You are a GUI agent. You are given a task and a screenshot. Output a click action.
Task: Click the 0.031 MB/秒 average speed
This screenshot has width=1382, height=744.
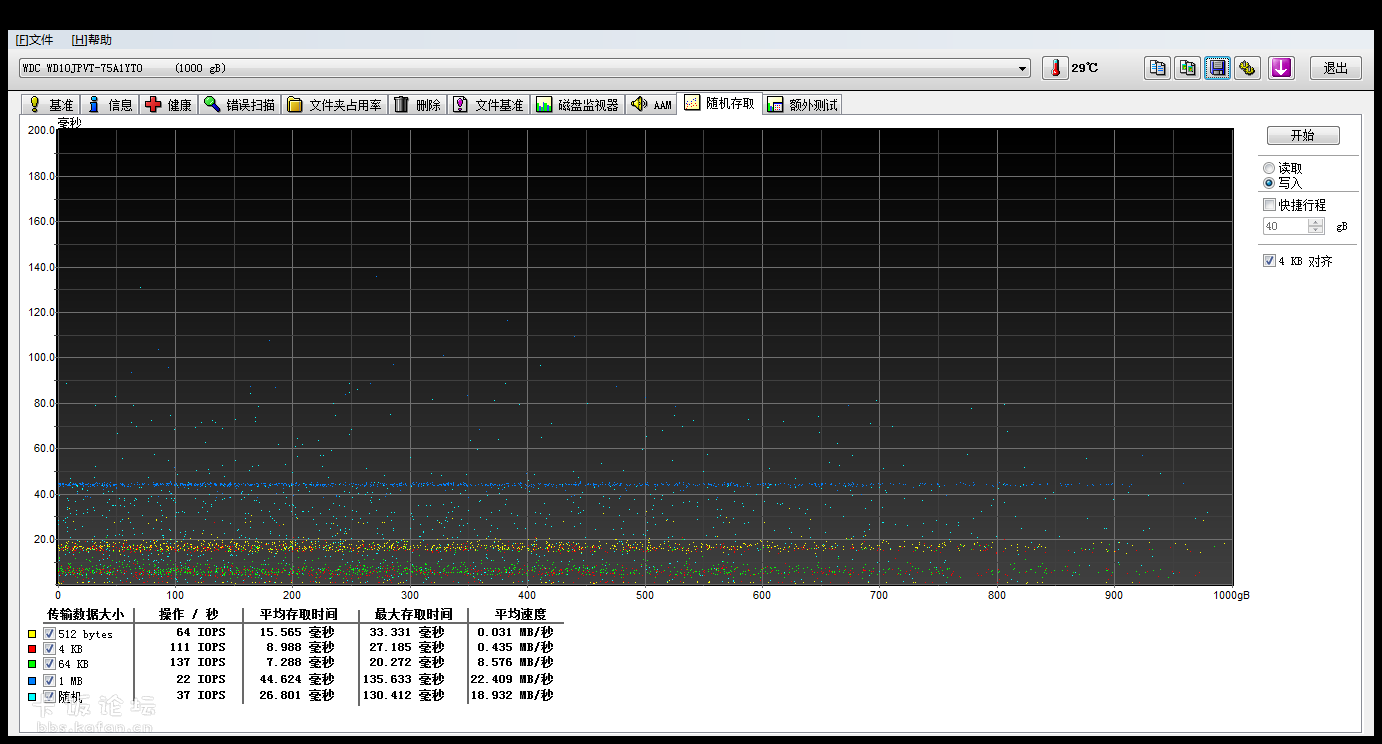pos(515,632)
